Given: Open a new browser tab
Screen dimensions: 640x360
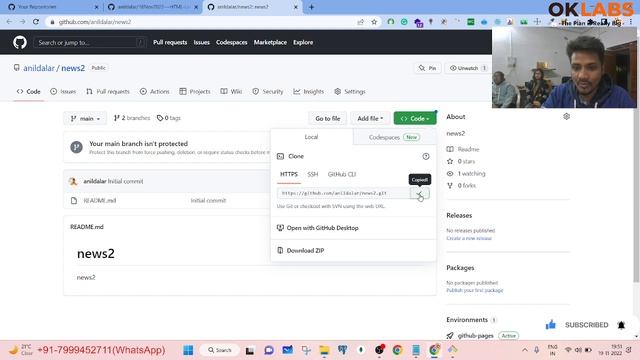Looking at the screenshot, I should 311,7.
